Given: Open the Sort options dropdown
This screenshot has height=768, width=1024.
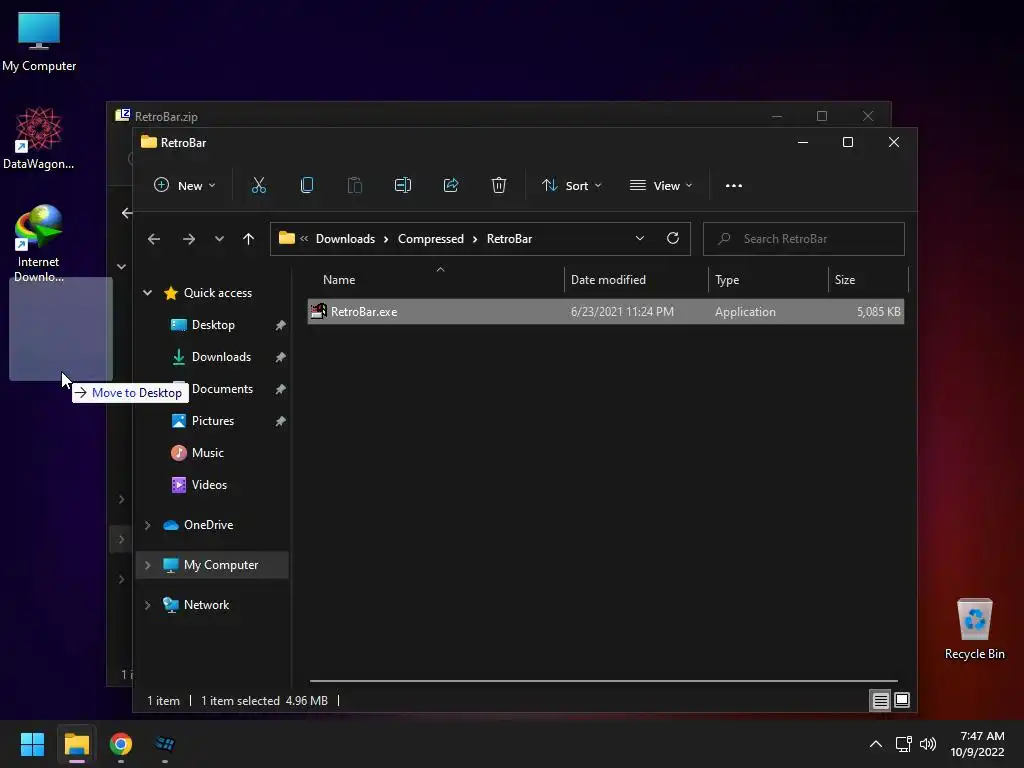Looking at the screenshot, I should click(x=571, y=185).
